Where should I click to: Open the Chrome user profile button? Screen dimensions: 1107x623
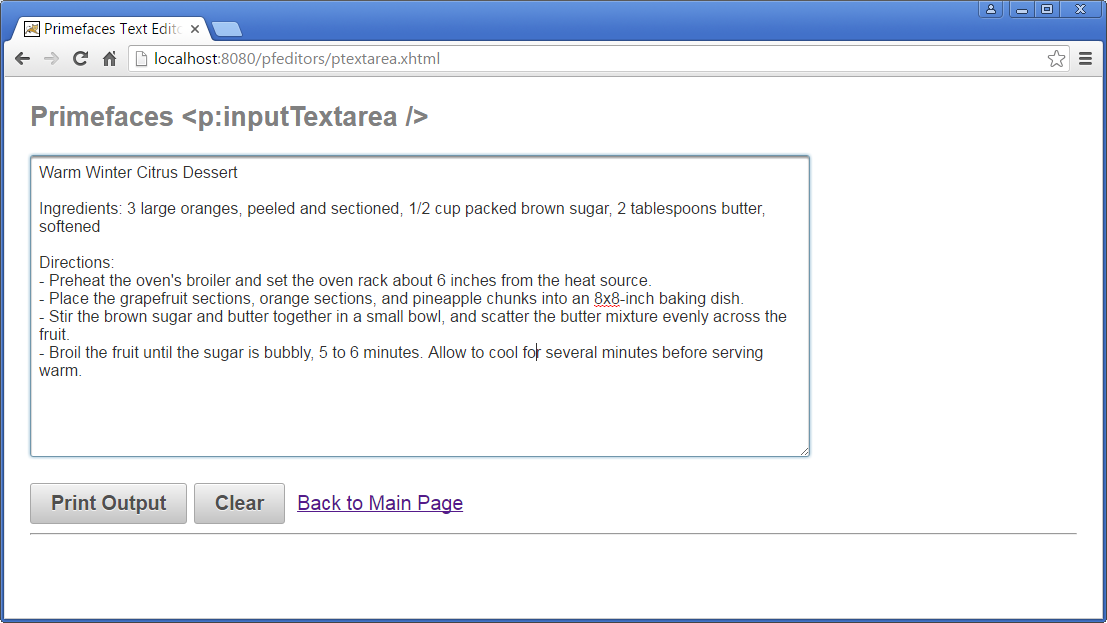(991, 9)
